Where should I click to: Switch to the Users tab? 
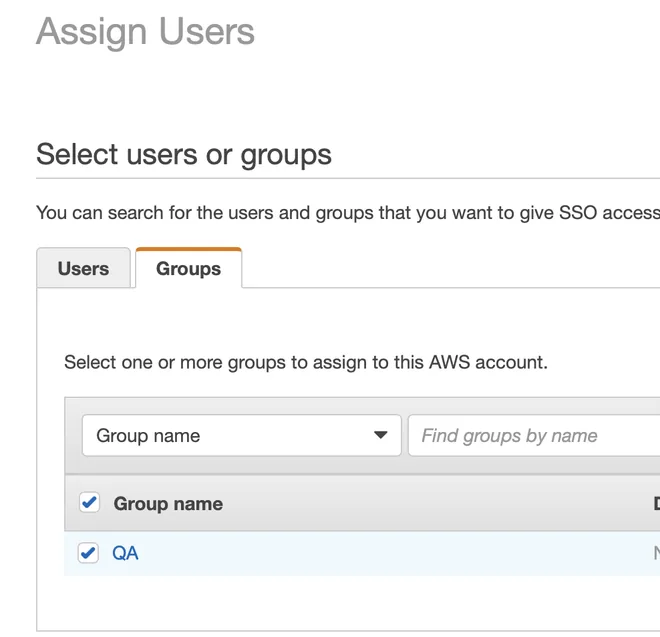(83, 268)
